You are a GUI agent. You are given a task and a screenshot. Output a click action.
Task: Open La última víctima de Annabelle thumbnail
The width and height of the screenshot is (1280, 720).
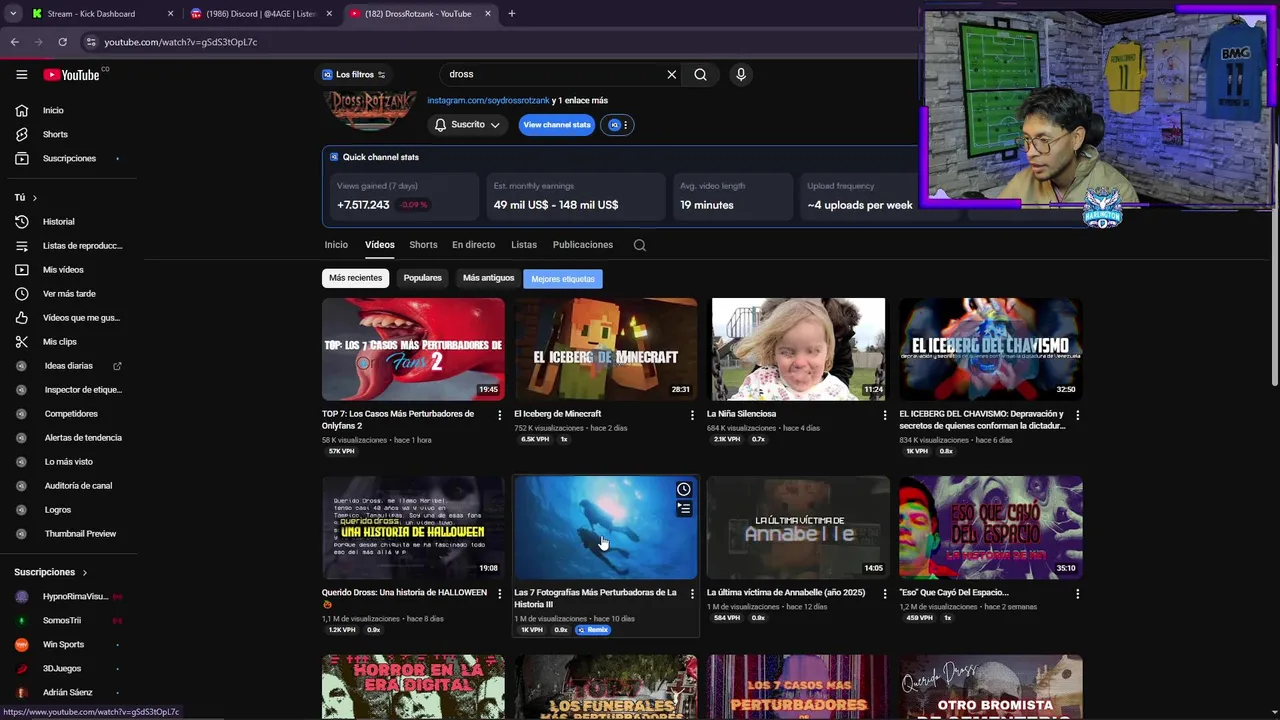click(798, 527)
